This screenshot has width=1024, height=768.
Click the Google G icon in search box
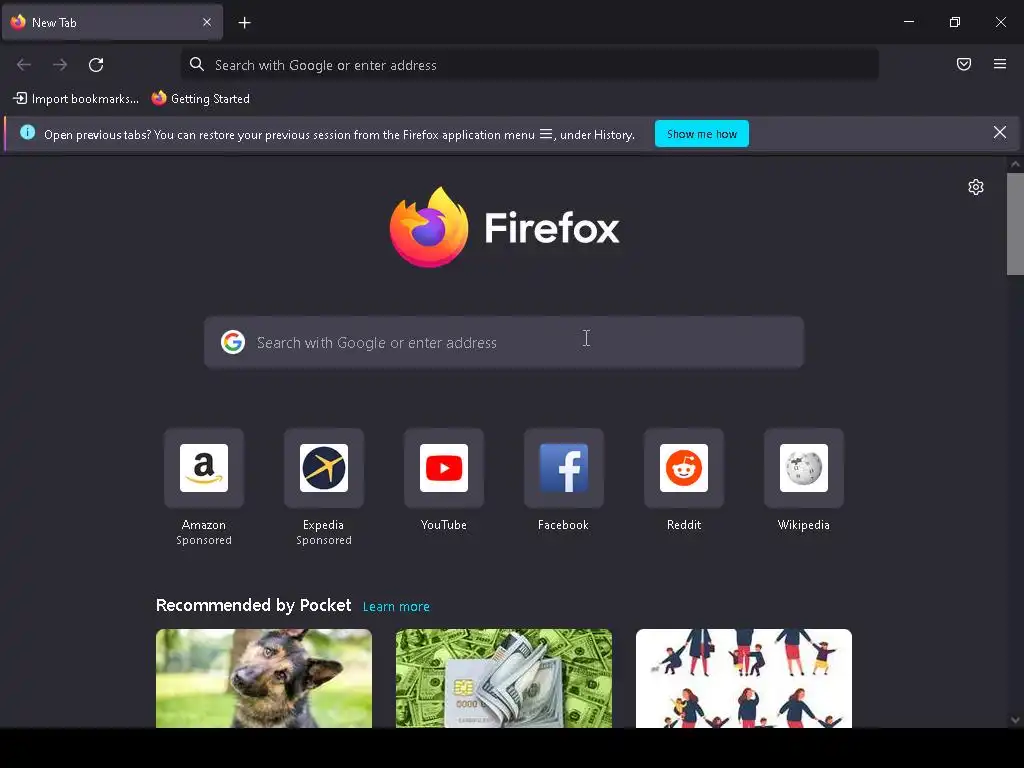tap(232, 342)
